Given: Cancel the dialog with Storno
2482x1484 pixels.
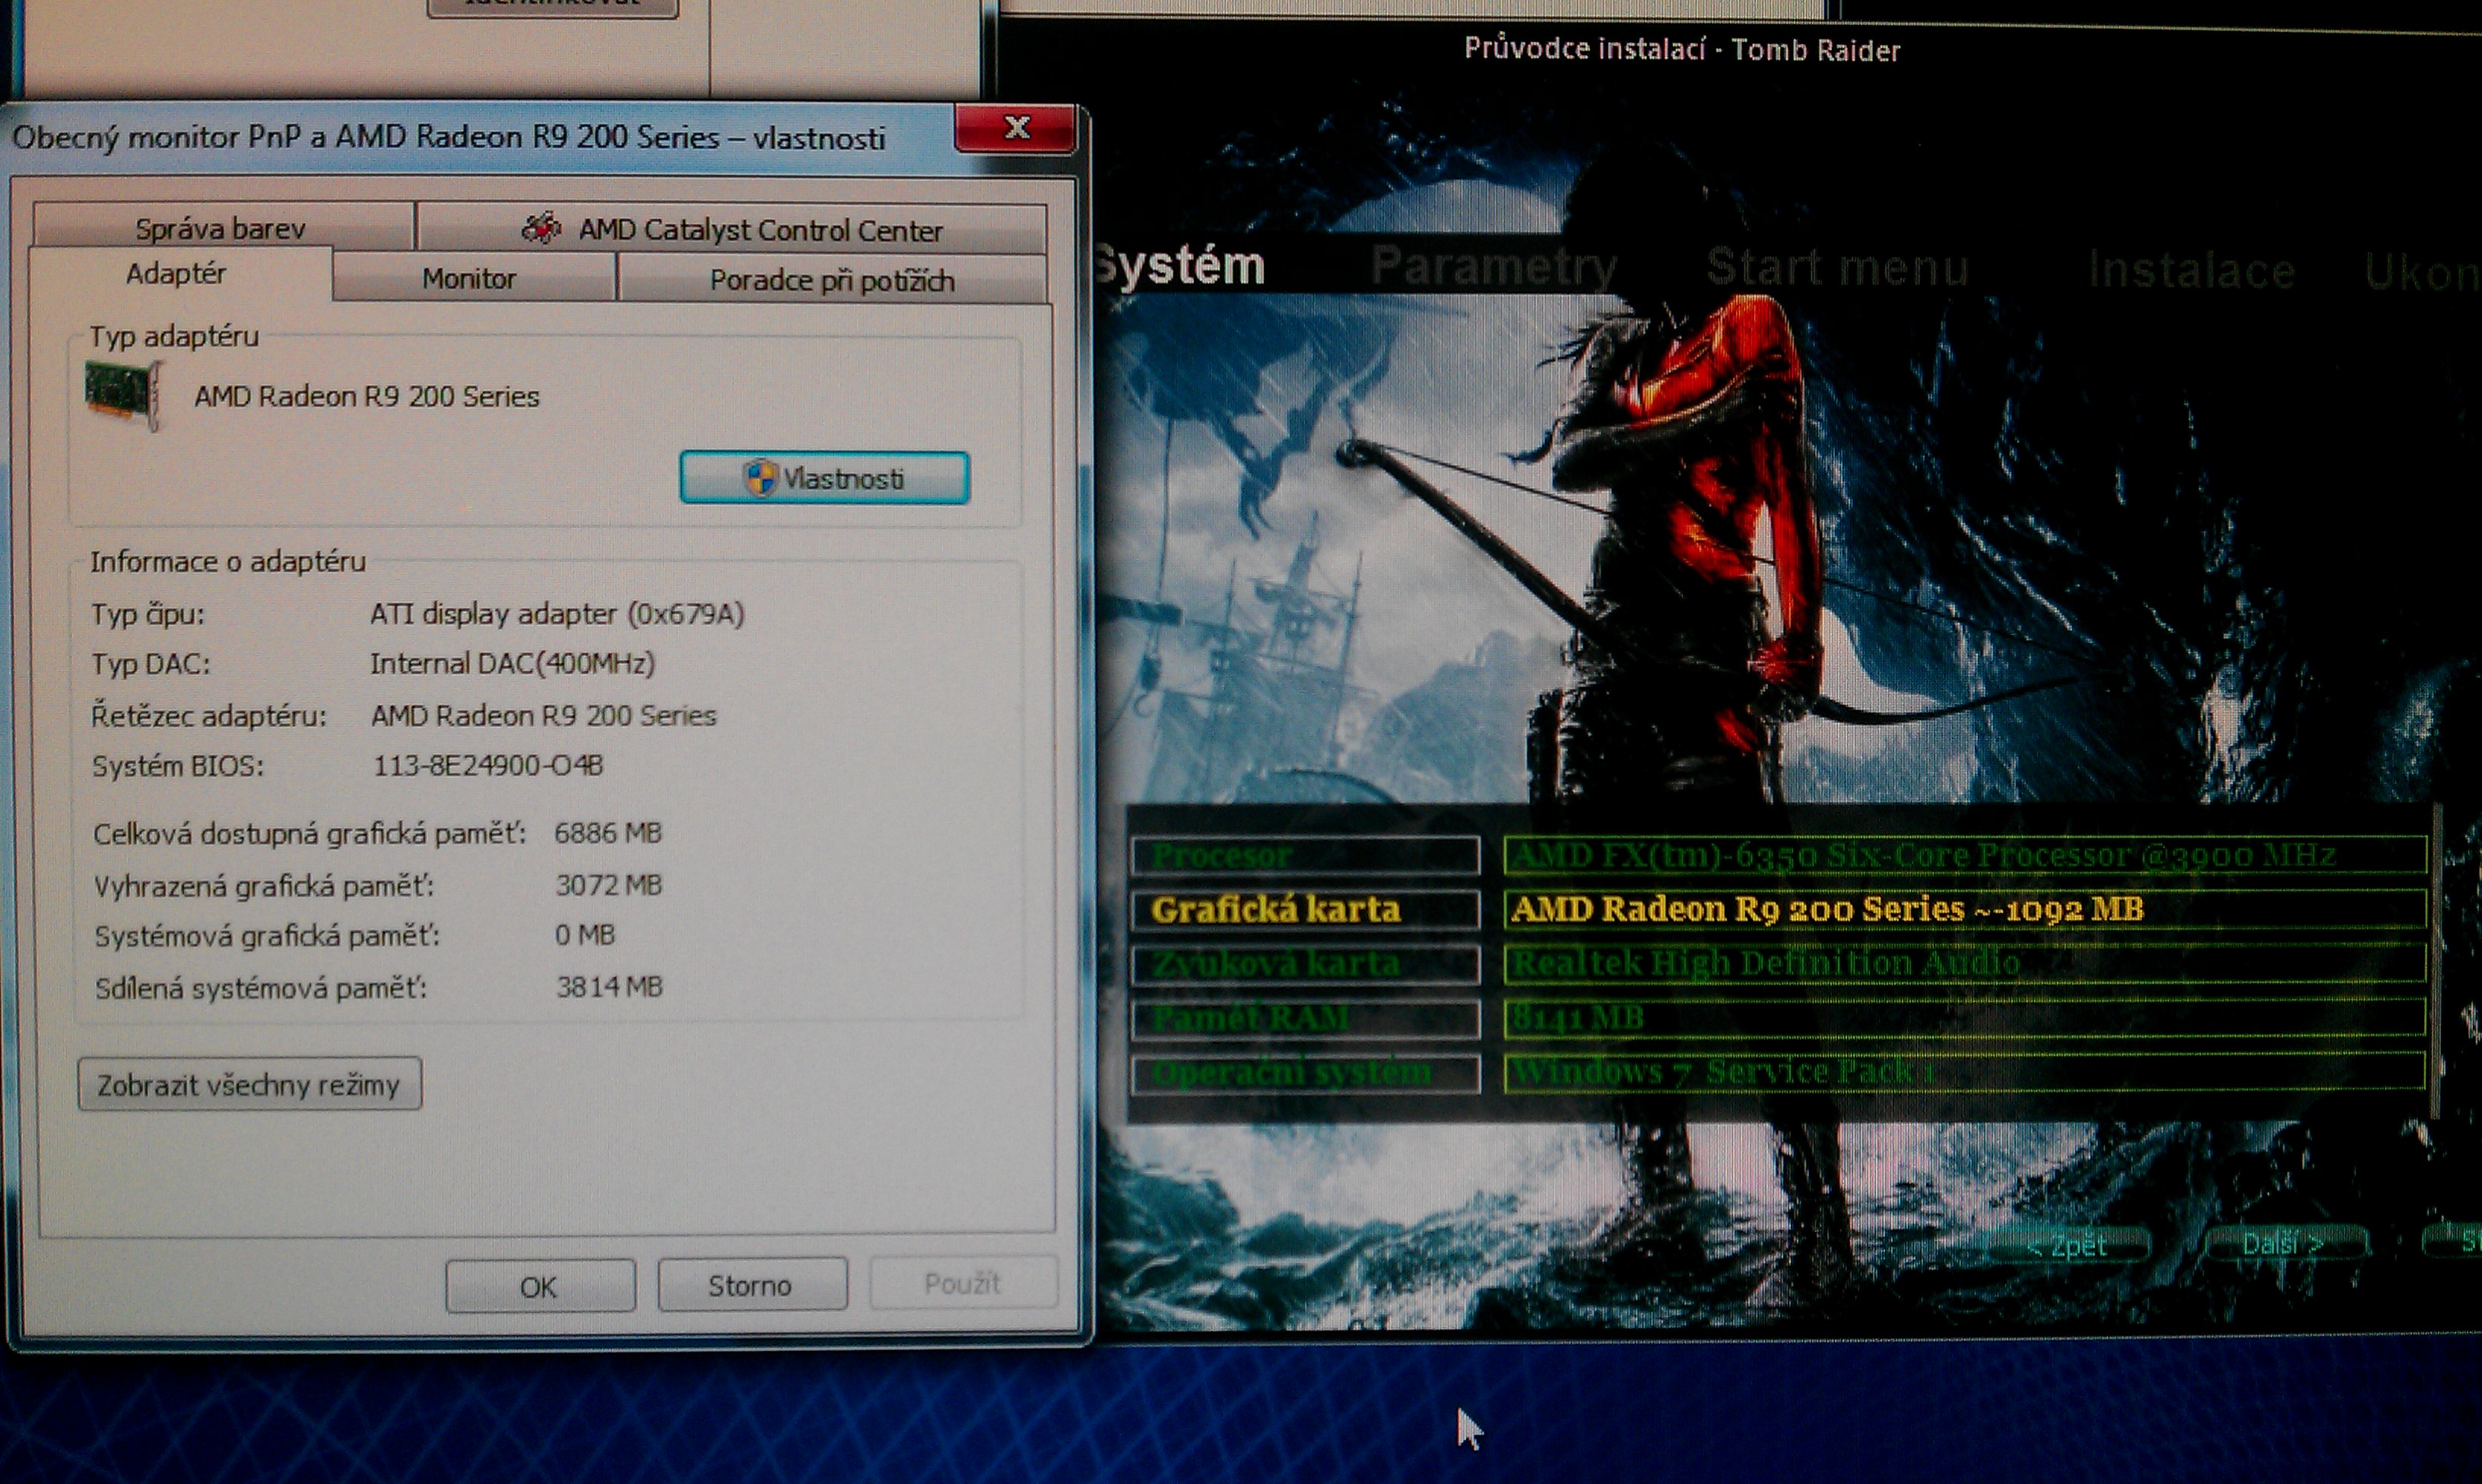Looking at the screenshot, I should [751, 1284].
